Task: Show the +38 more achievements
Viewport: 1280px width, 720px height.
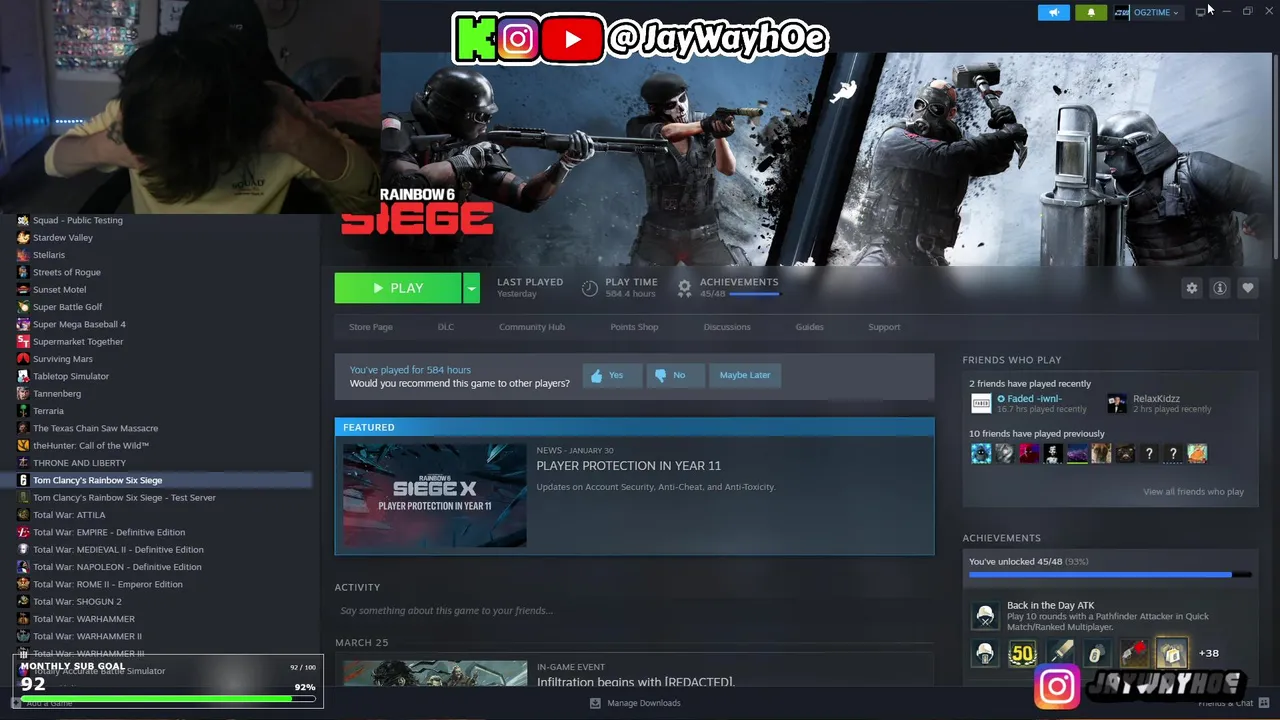Action: 1208,654
